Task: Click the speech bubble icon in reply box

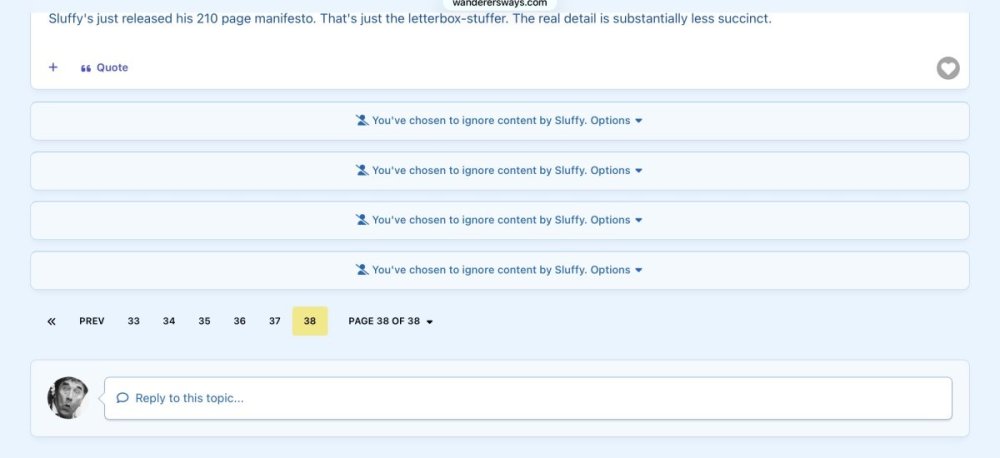Action: coord(122,398)
